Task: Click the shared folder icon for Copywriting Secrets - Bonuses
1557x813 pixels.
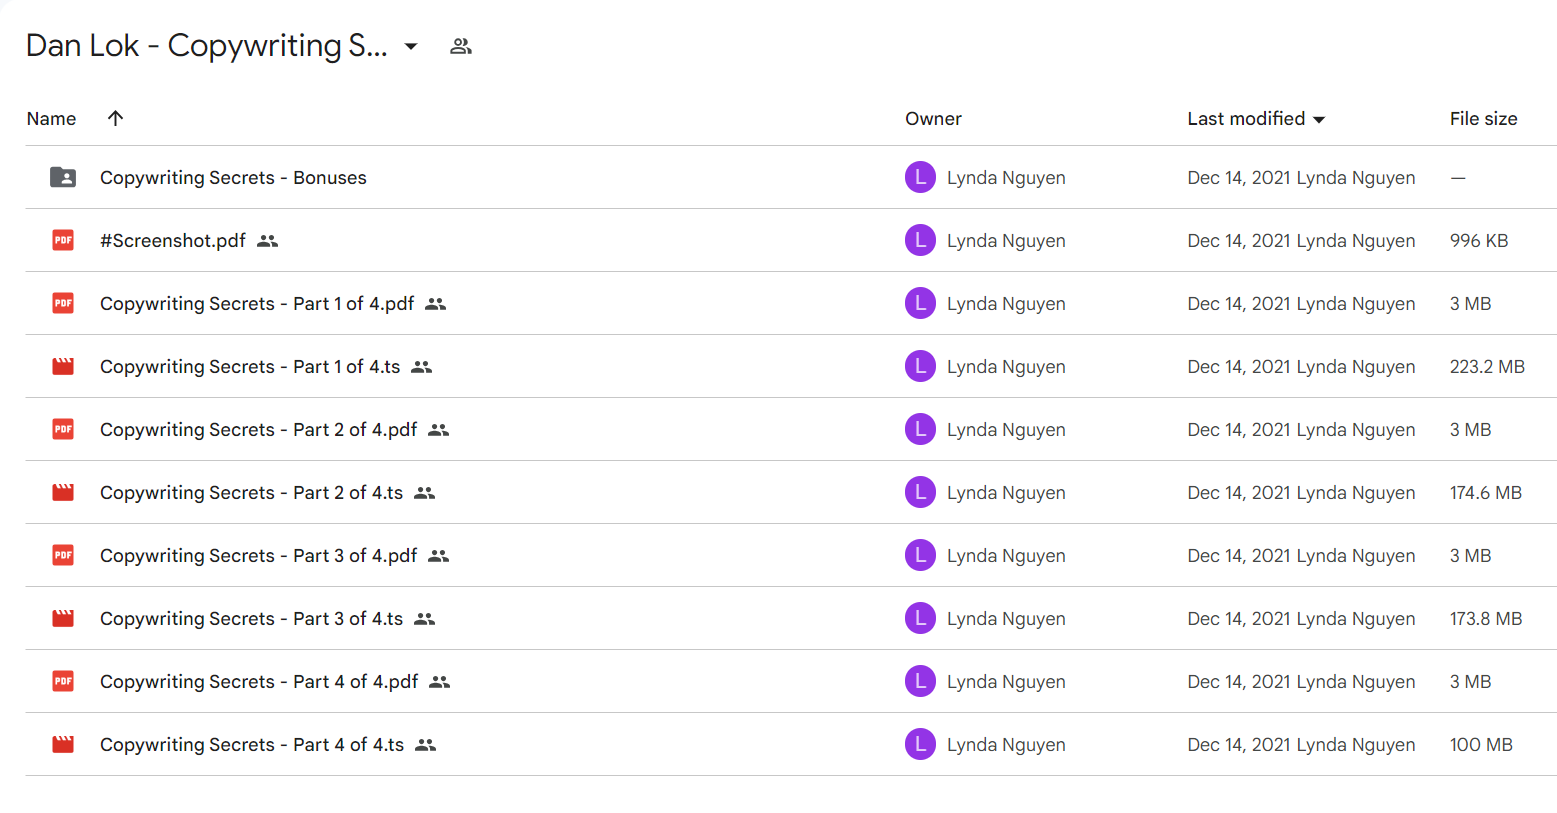Action: pos(63,177)
